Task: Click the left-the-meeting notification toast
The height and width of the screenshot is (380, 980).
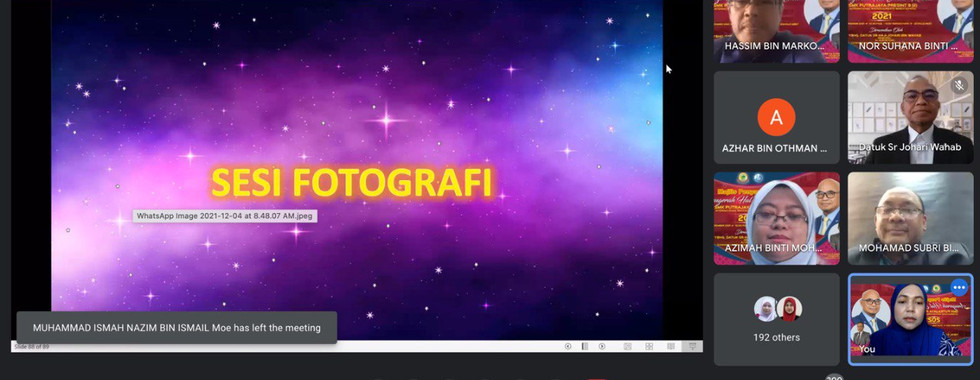Action: [x=177, y=328]
